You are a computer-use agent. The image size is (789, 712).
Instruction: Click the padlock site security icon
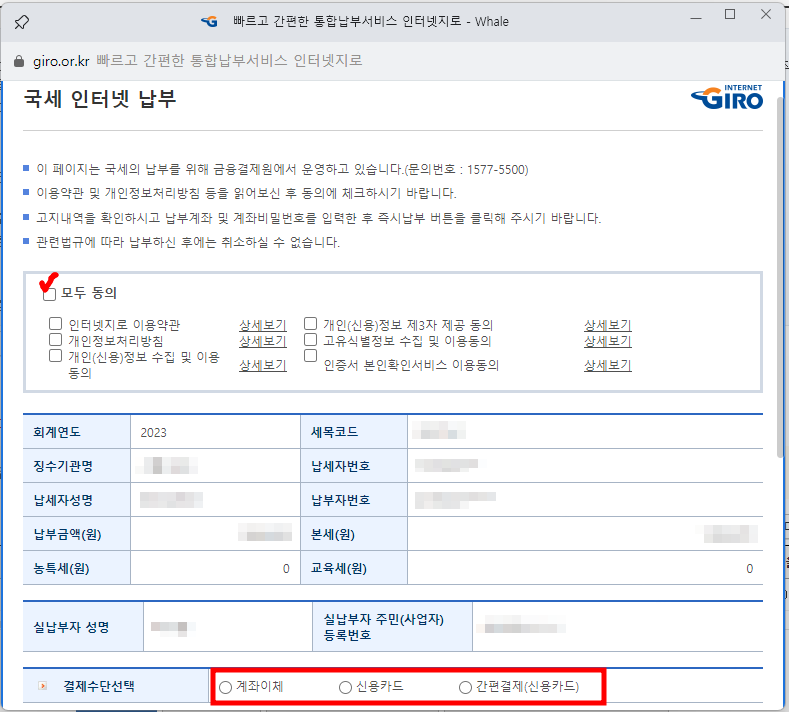[x=19, y=61]
